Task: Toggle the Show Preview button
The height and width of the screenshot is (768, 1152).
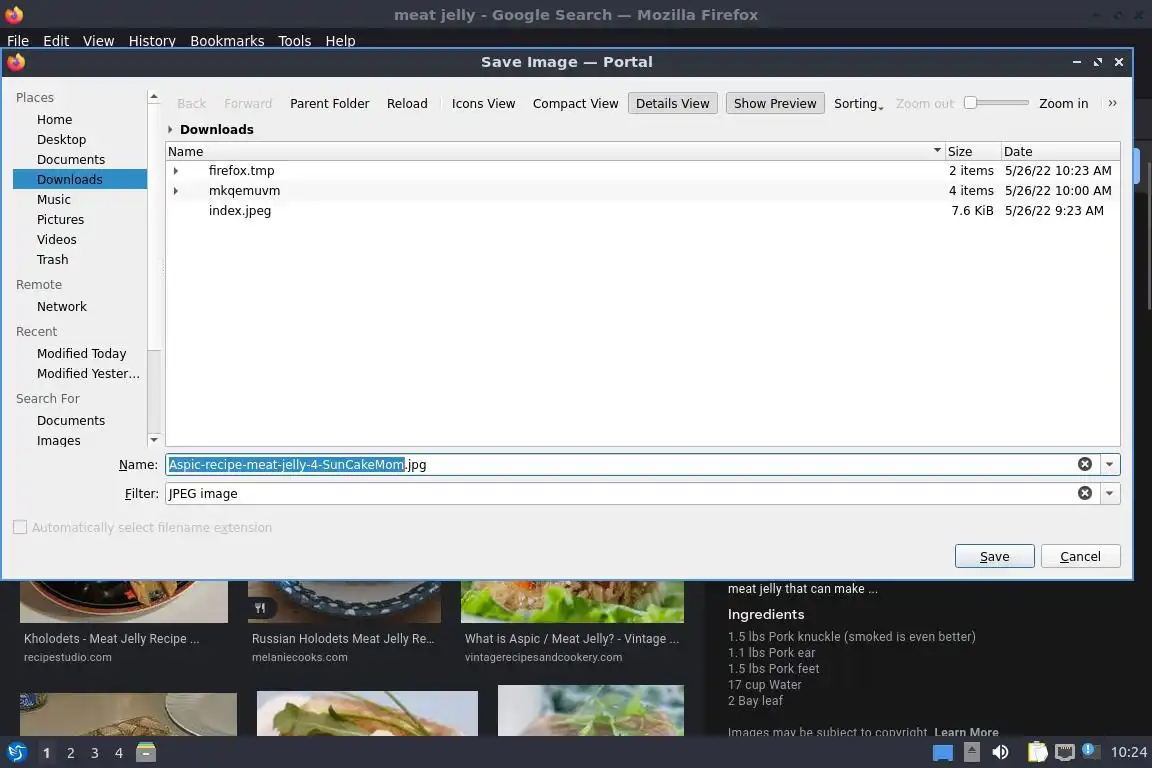Action: [775, 104]
